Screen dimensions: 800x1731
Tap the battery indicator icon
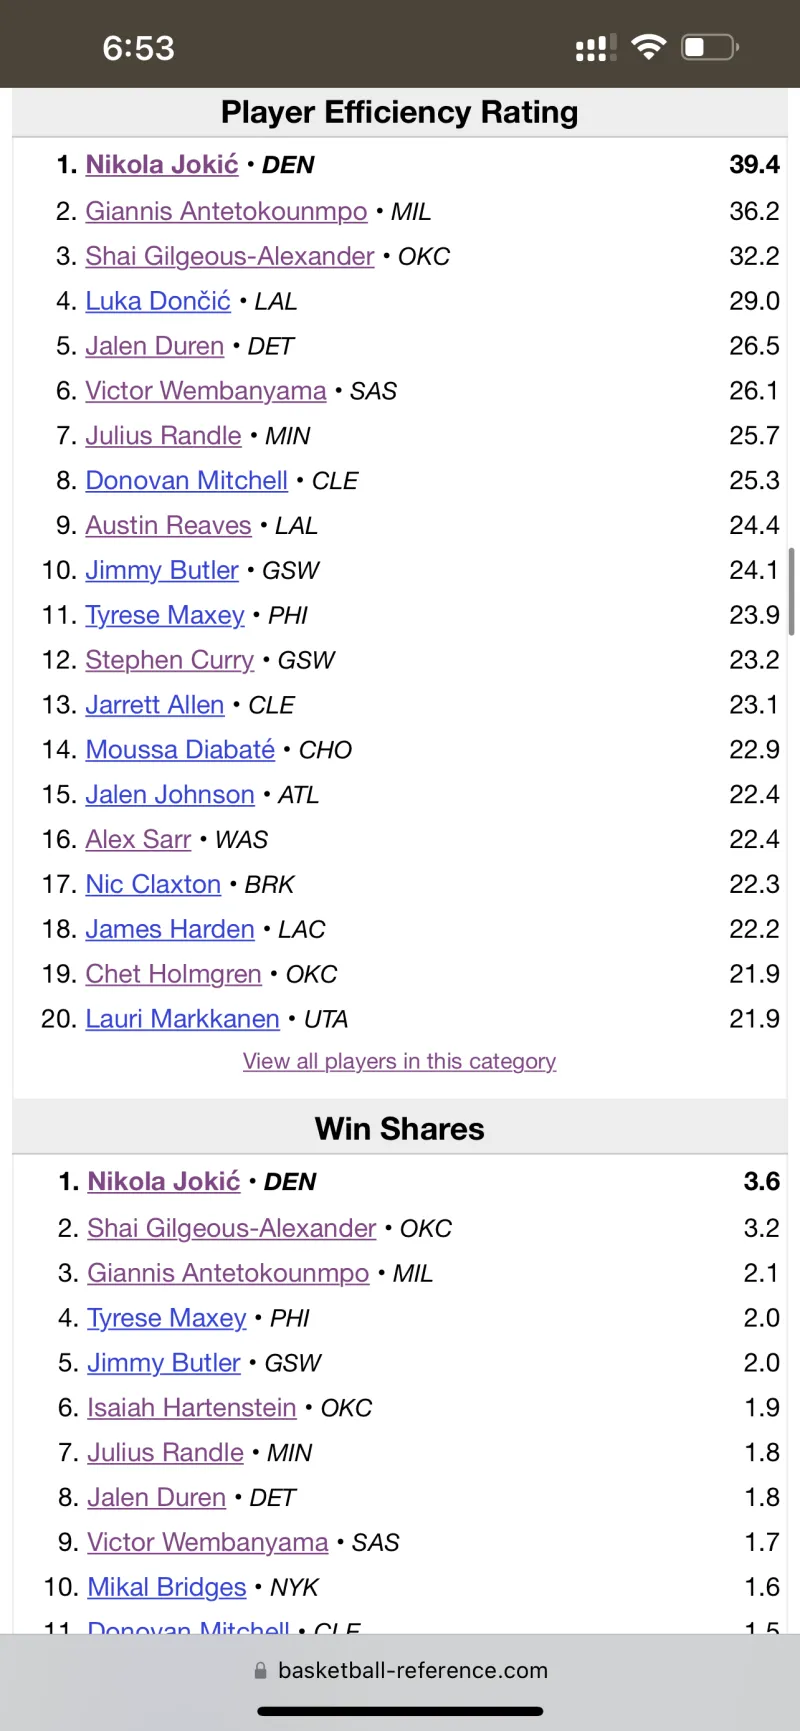click(709, 47)
